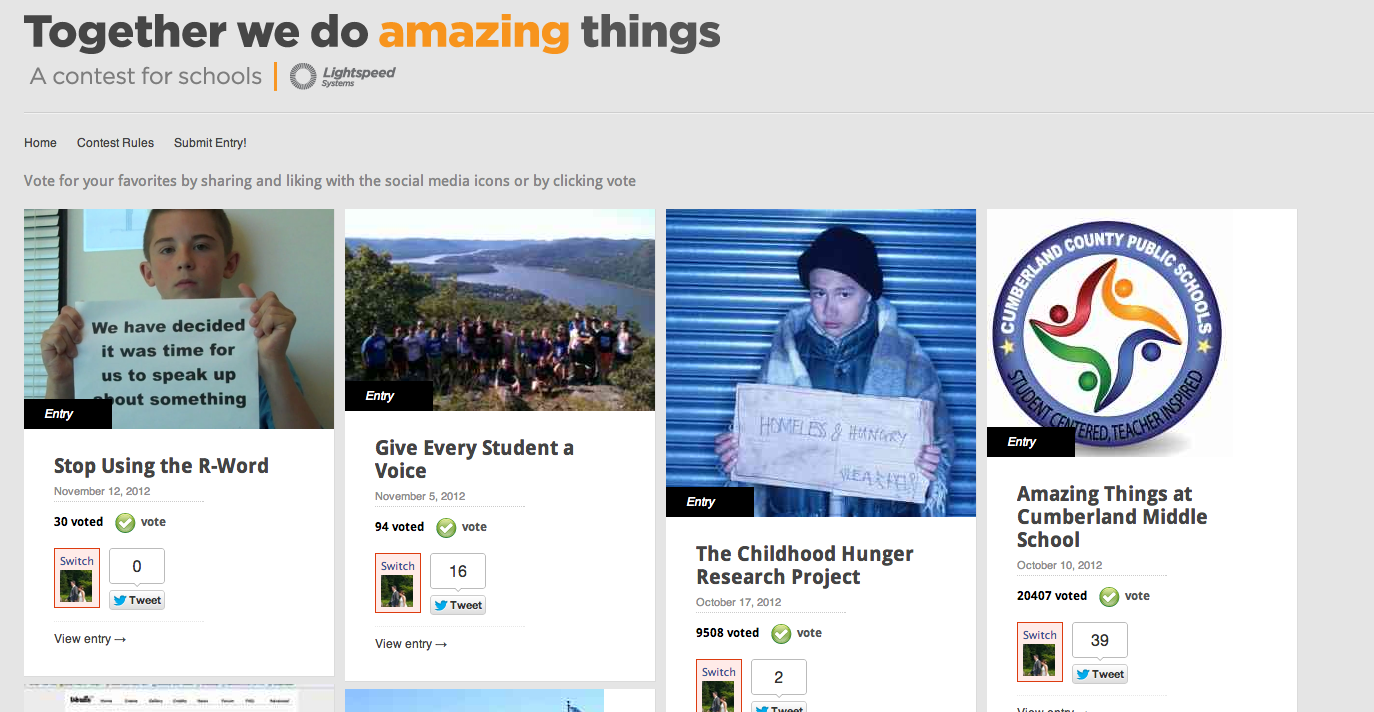The image size is (1374, 712).
Task: Tweet the Cumberland Middle School entry
Action: coord(1100,674)
